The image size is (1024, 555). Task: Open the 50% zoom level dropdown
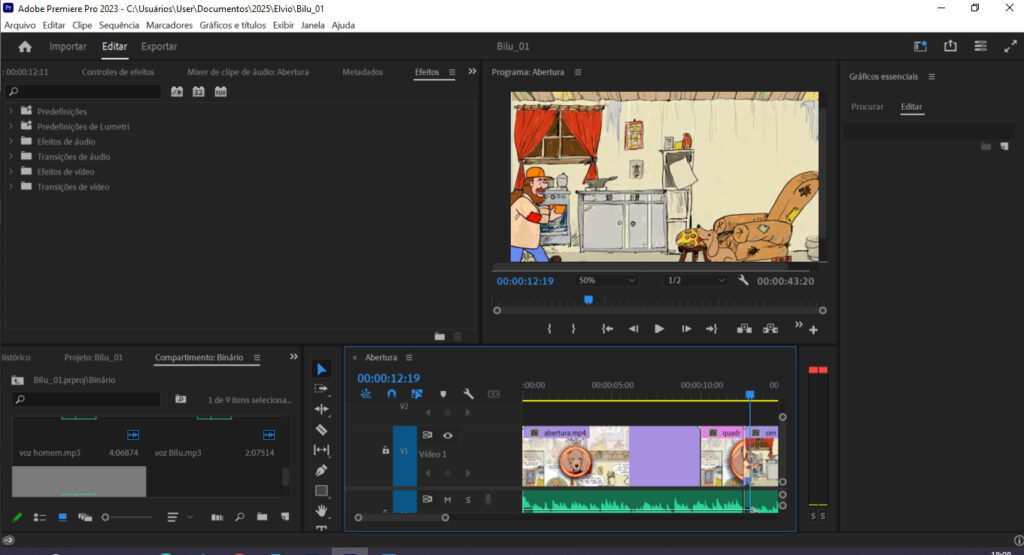pyautogui.click(x=606, y=280)
